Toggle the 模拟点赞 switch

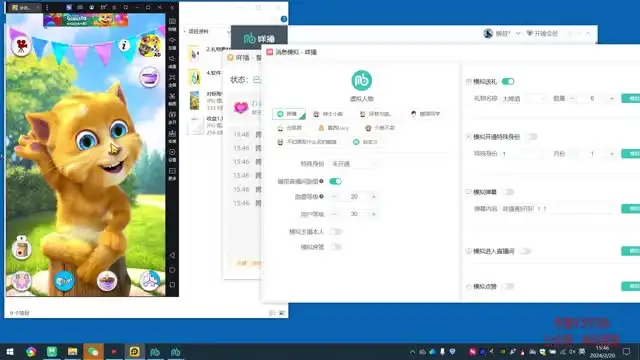pos(508,286)
